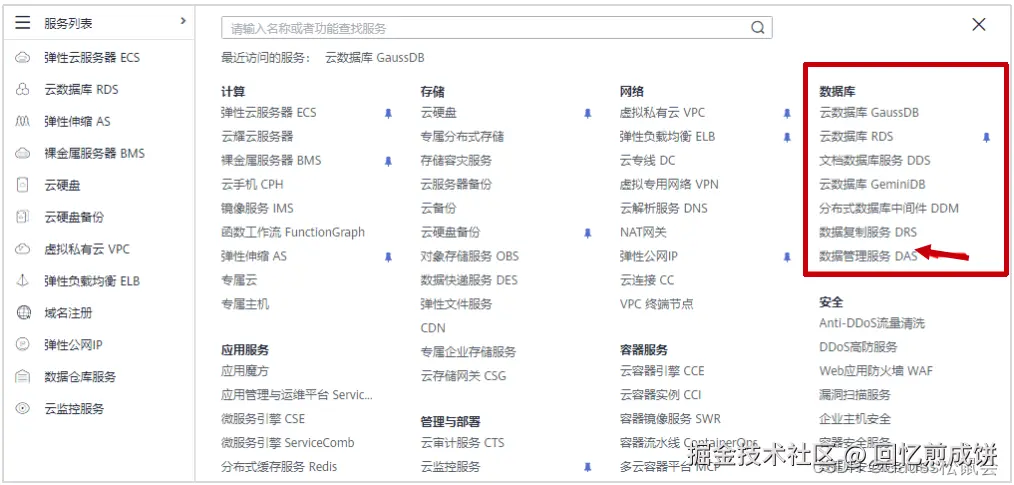Unpin 虚拟私有云 VPC in 网络 list
The image size is (1014, 485).
tap(787, 113)
